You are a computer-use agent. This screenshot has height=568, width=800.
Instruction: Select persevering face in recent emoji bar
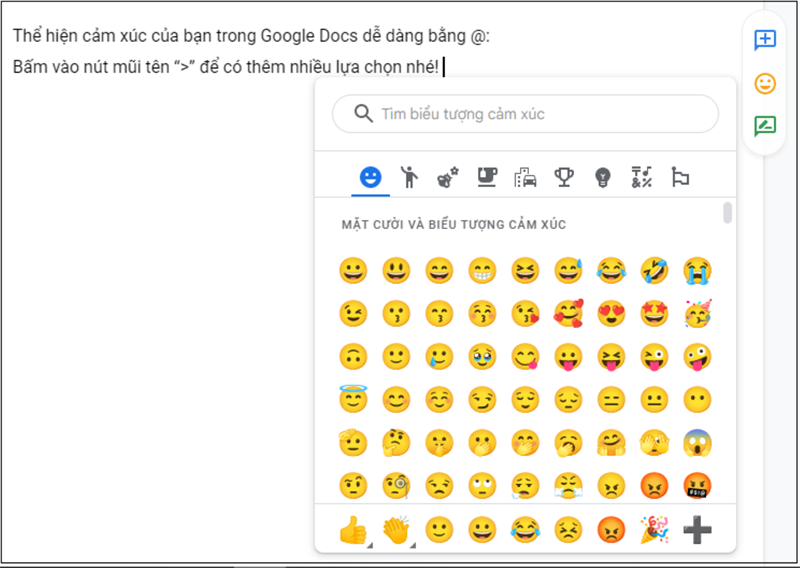tap(568, 530)
